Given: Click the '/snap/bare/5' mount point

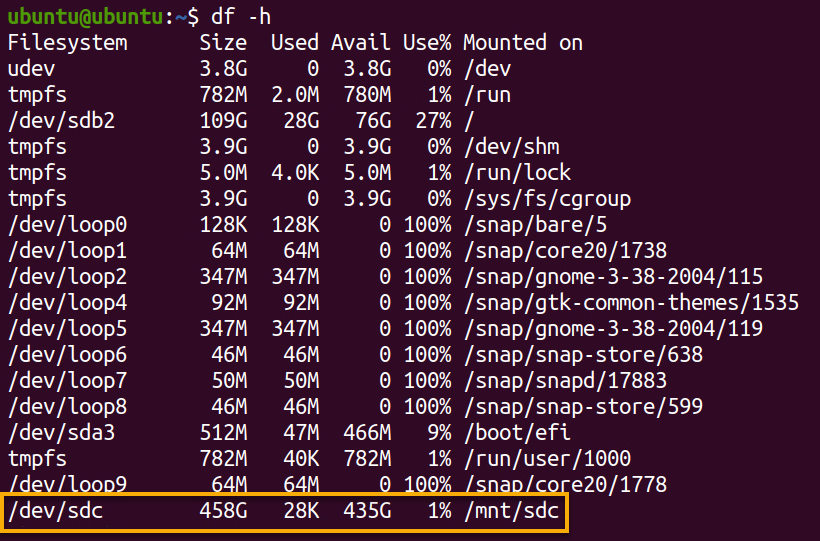Looking at the screenshot, I should coord(535,225).
